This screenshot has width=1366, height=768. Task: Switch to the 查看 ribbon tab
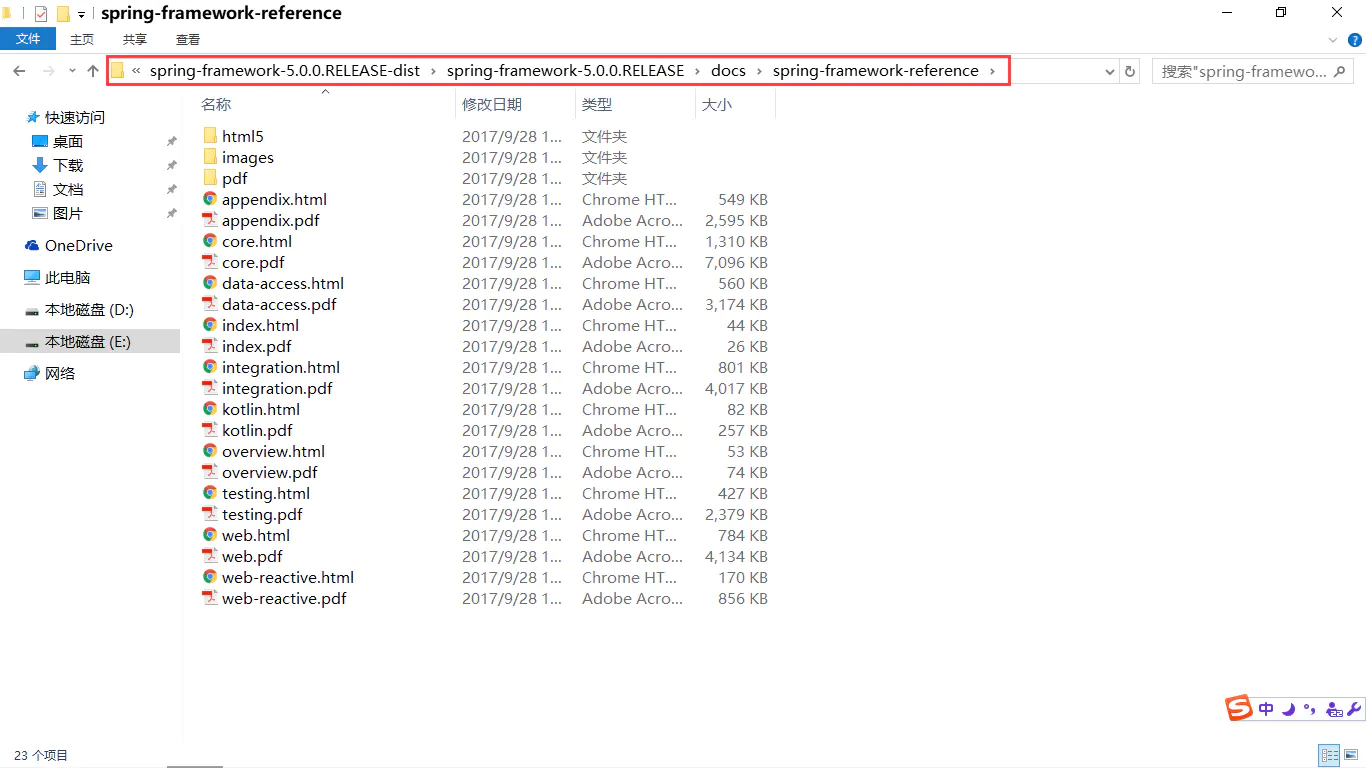(190, 39)
